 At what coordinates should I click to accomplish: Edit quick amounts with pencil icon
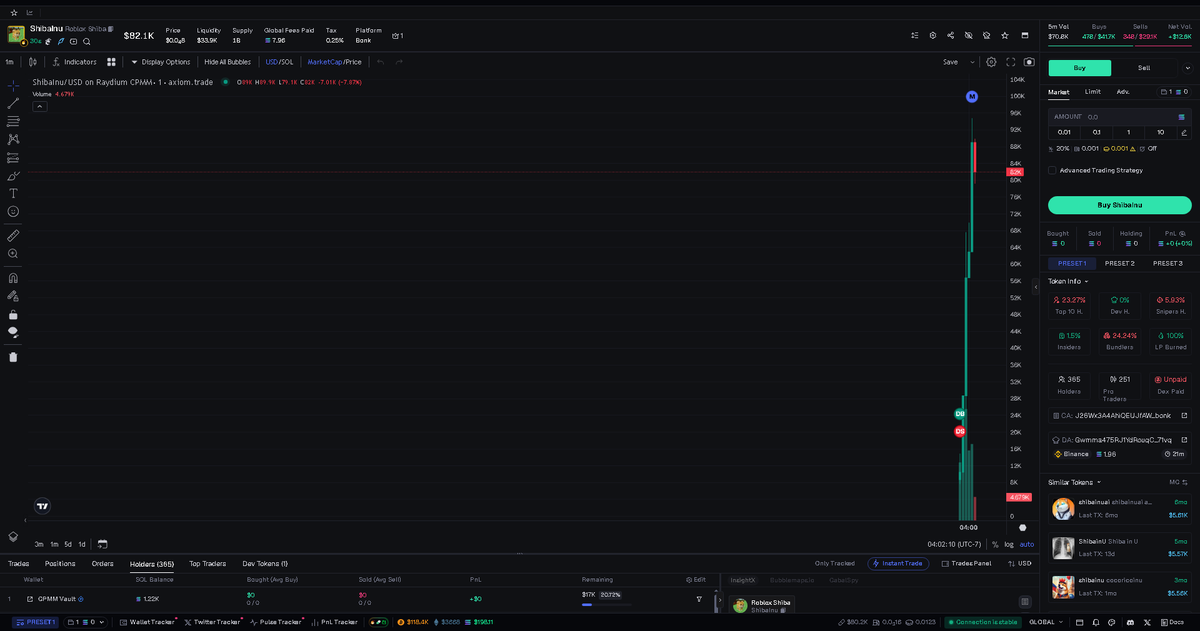[x=1184, y=132]
